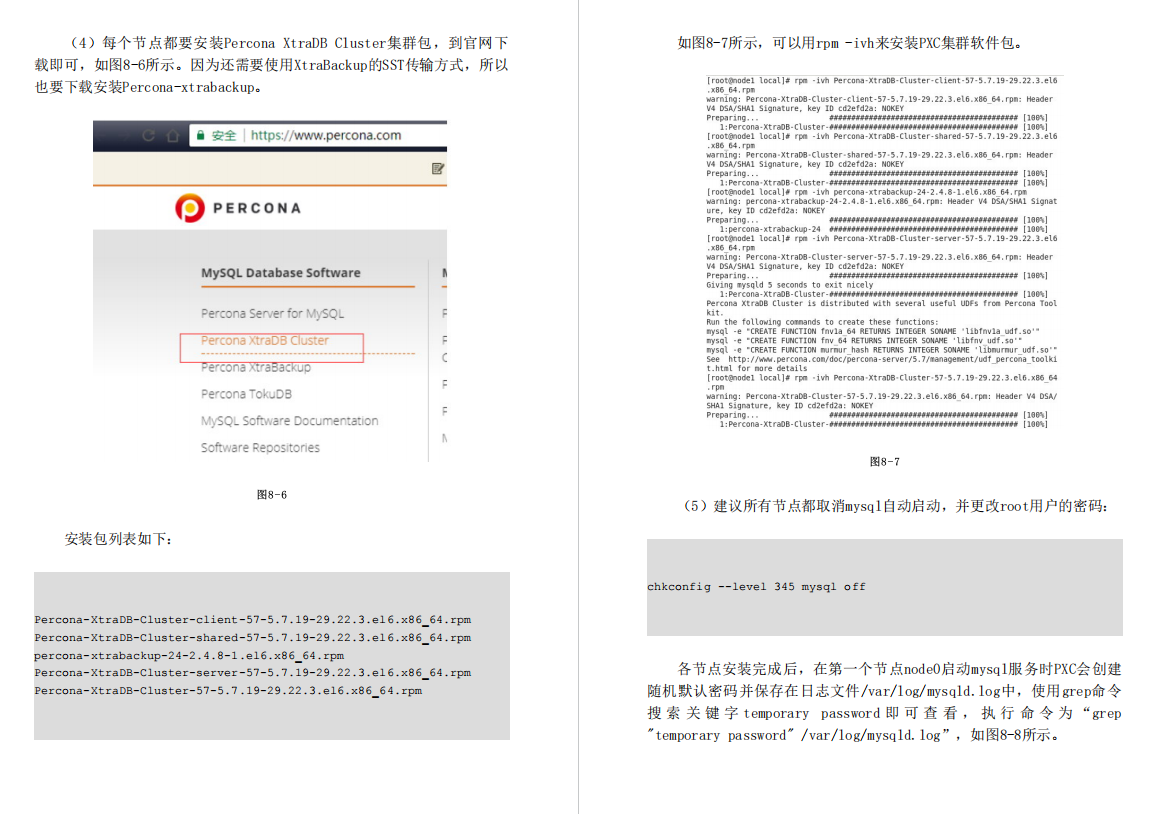The width and height of the screenshot is (1152, 814).
Task: Click the round Percona logo icon
Action: [x=190, y=208]
